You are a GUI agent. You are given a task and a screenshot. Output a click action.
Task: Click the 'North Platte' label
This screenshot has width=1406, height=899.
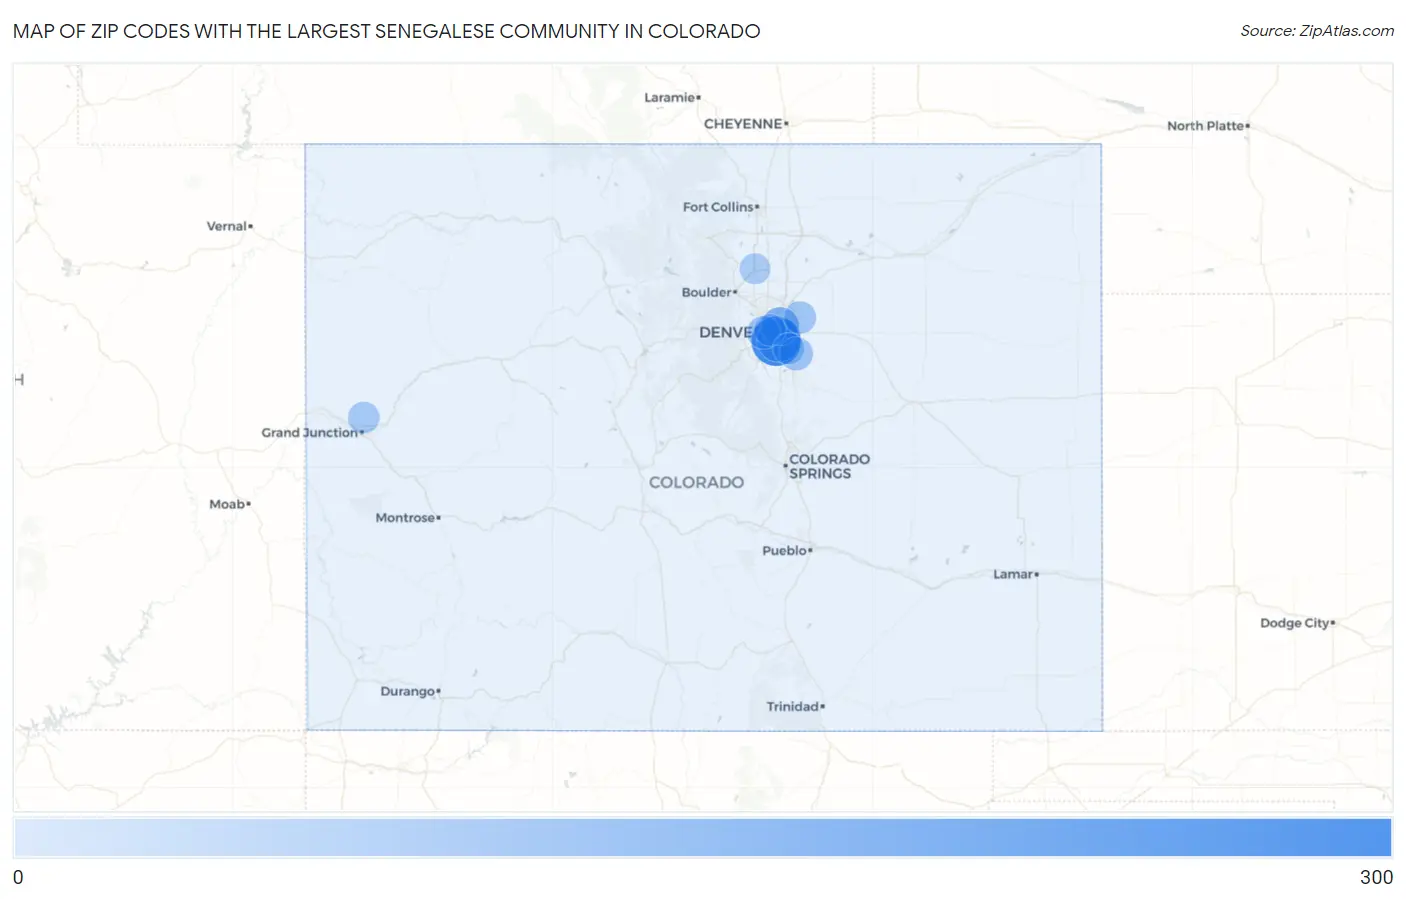pyautogui.click(x=1205, y=126)
